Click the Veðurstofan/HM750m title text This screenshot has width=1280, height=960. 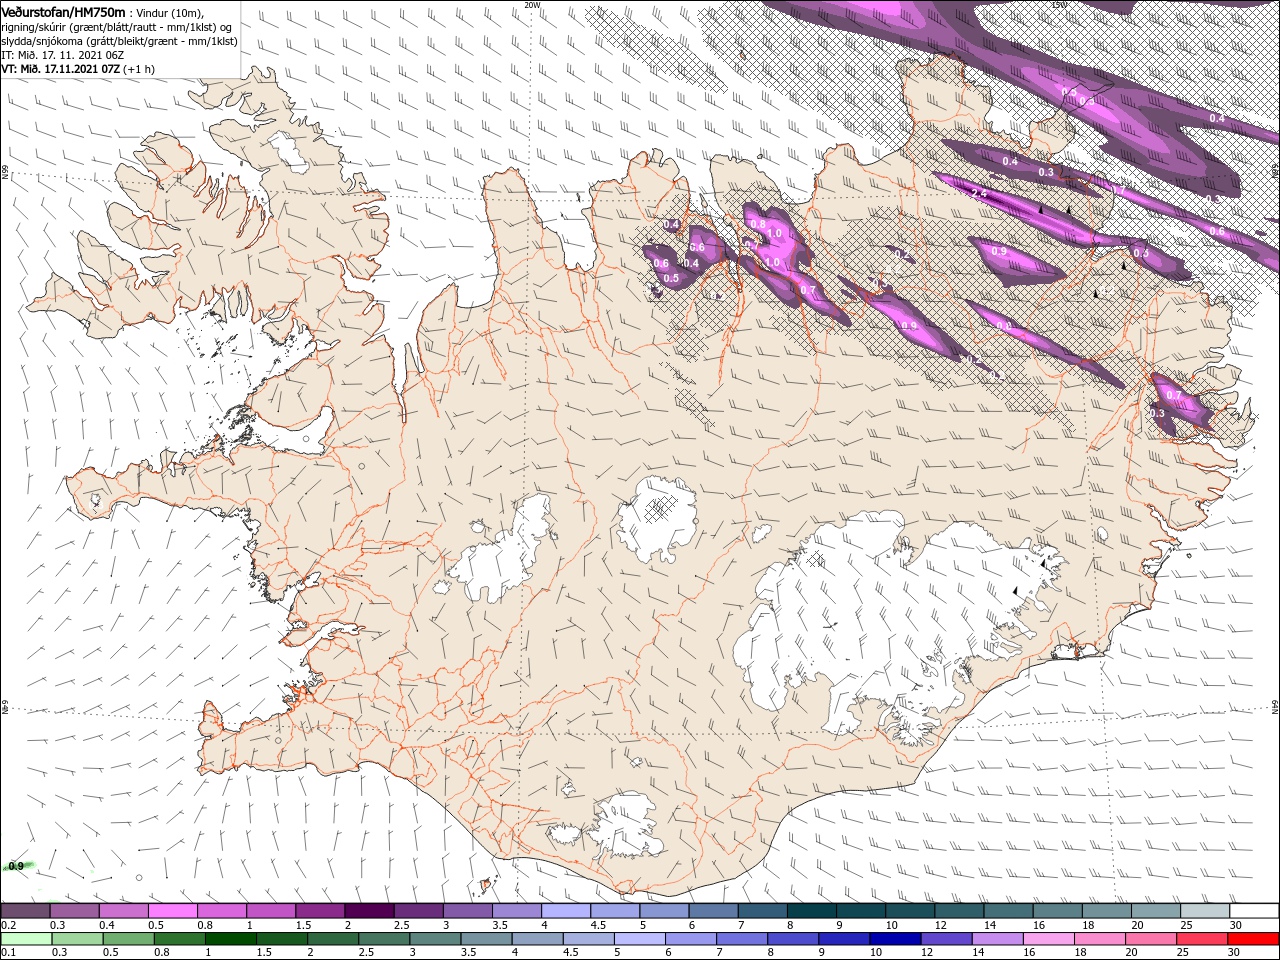[x=64, y=11]
